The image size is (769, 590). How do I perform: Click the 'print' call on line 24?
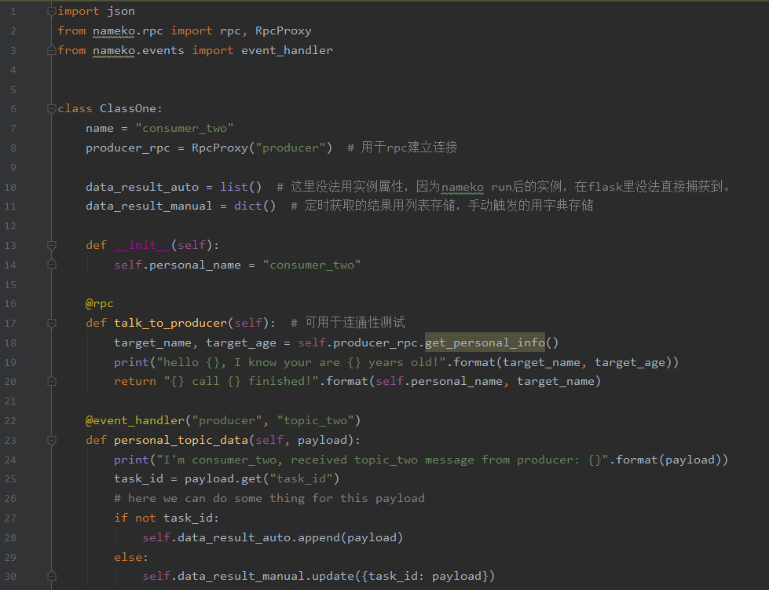tap(131, 460)
